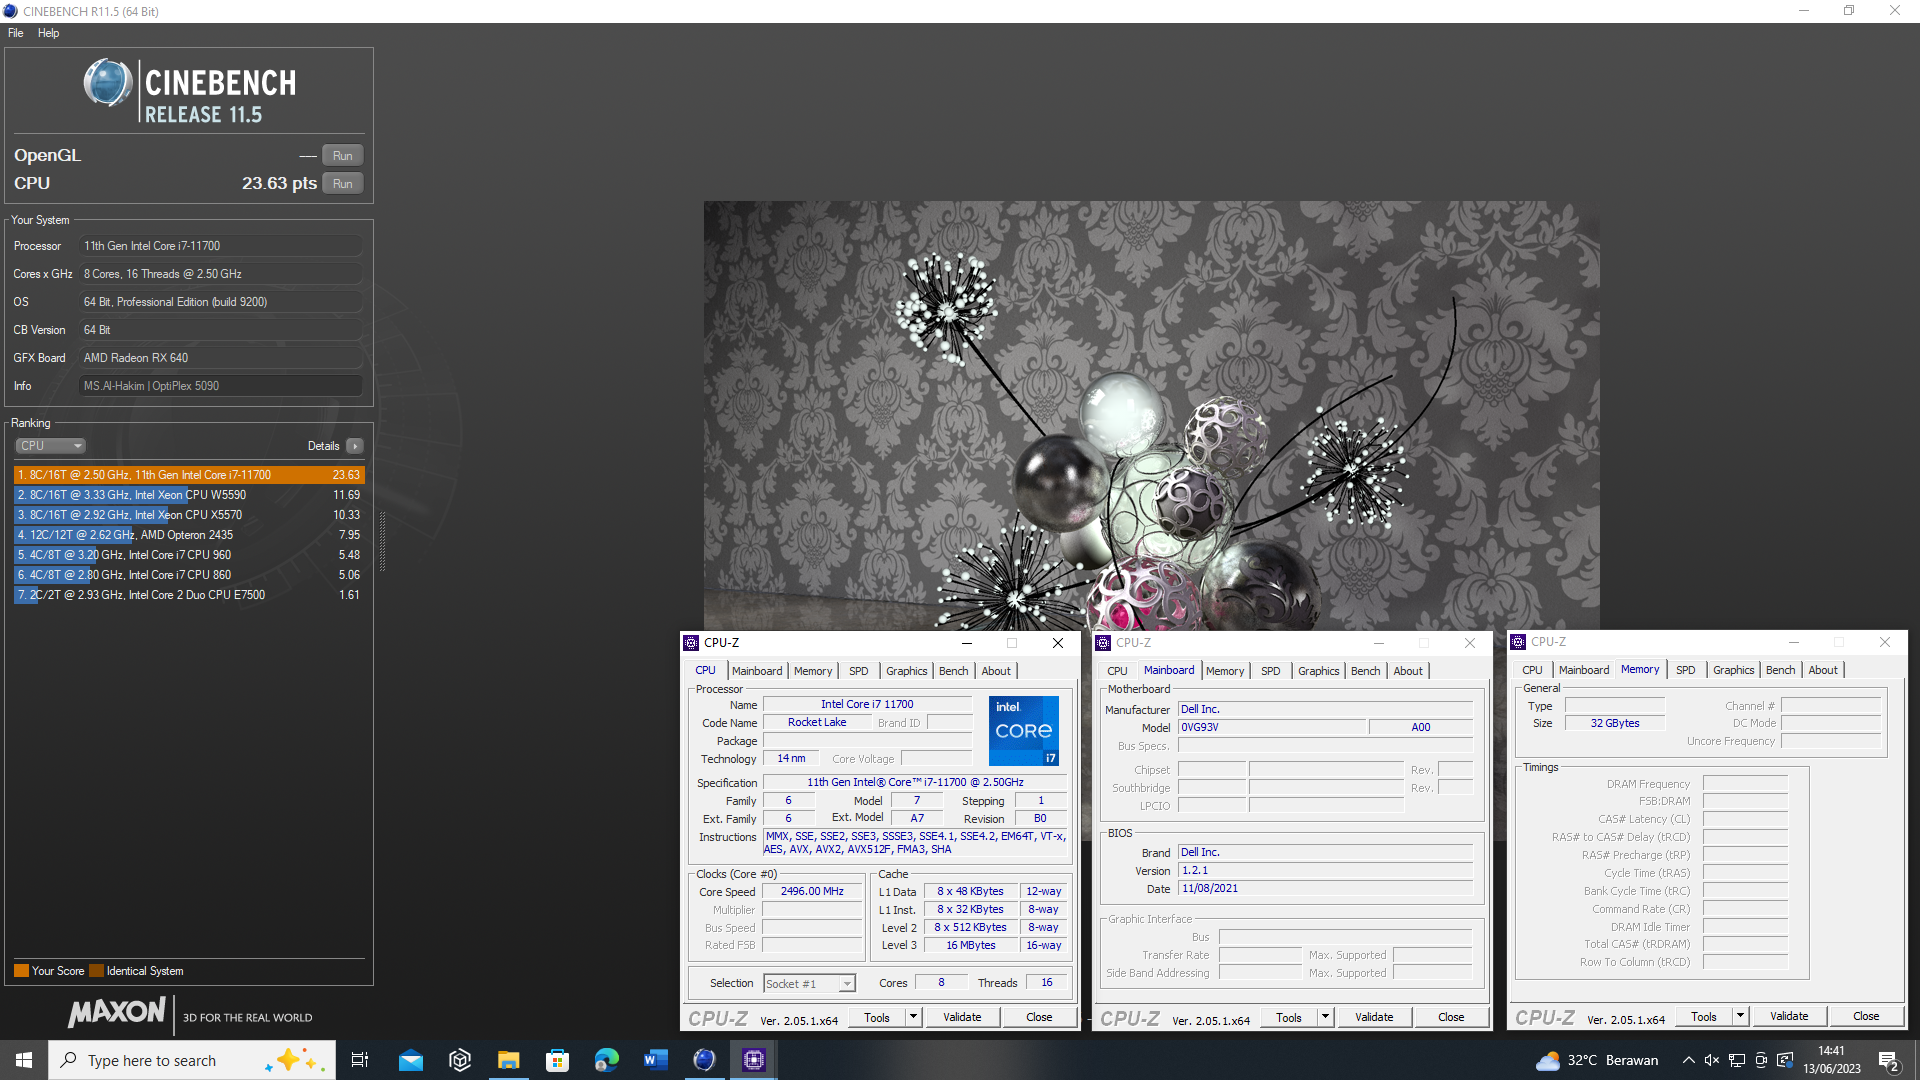This screenshot has height=1080, width=1920.
Task: Open Microsoft Store from taskbar
Action: click(557, 1060)
